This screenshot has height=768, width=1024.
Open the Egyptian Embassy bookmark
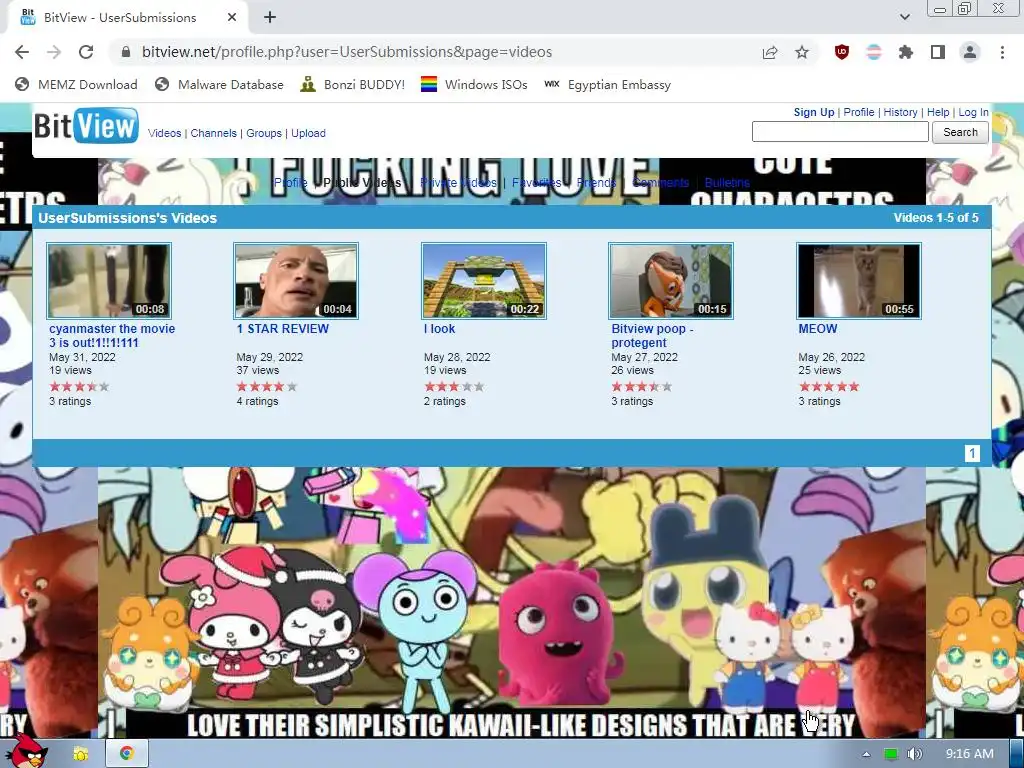(607, 84)
